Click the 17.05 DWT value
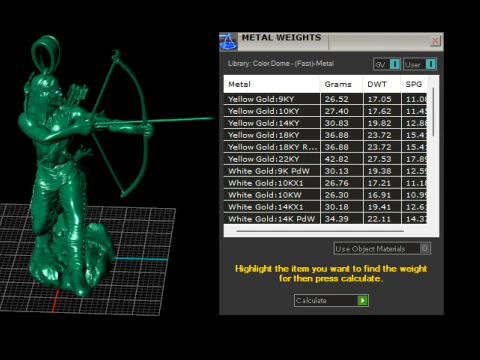This screenshot has width=480, height=360. [x=379, y=99]
